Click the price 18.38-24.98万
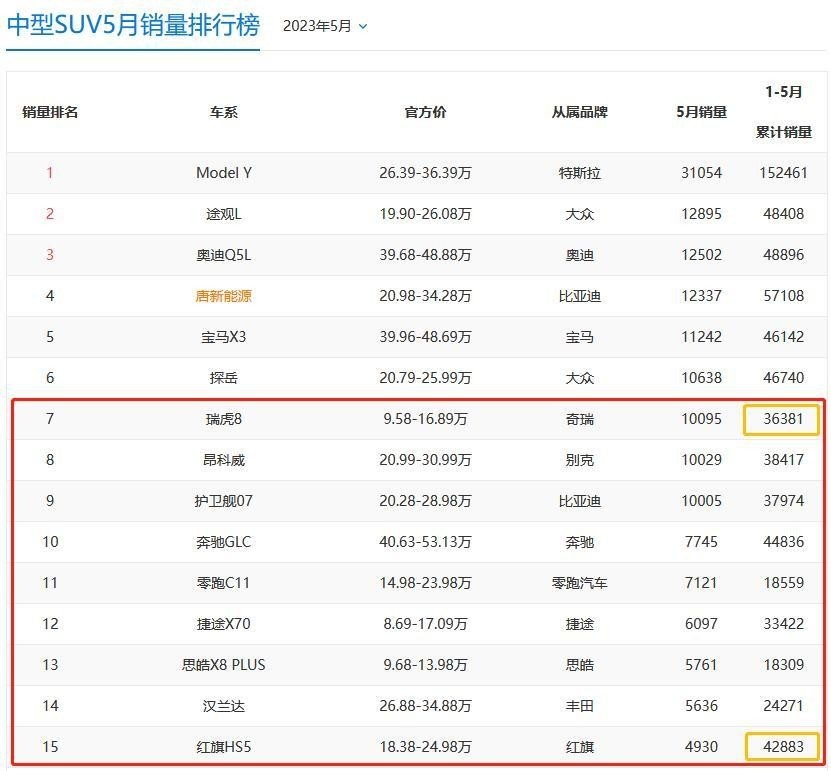The width and height of the screenshot is (831, 771). click(425, 747)
